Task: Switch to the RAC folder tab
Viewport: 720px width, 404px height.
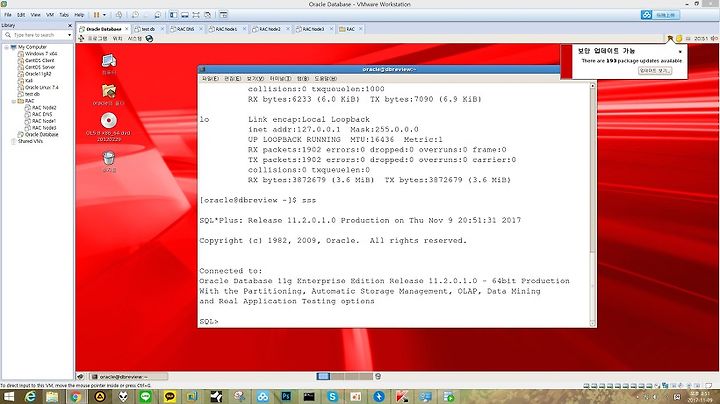Action: pos(349,29)
